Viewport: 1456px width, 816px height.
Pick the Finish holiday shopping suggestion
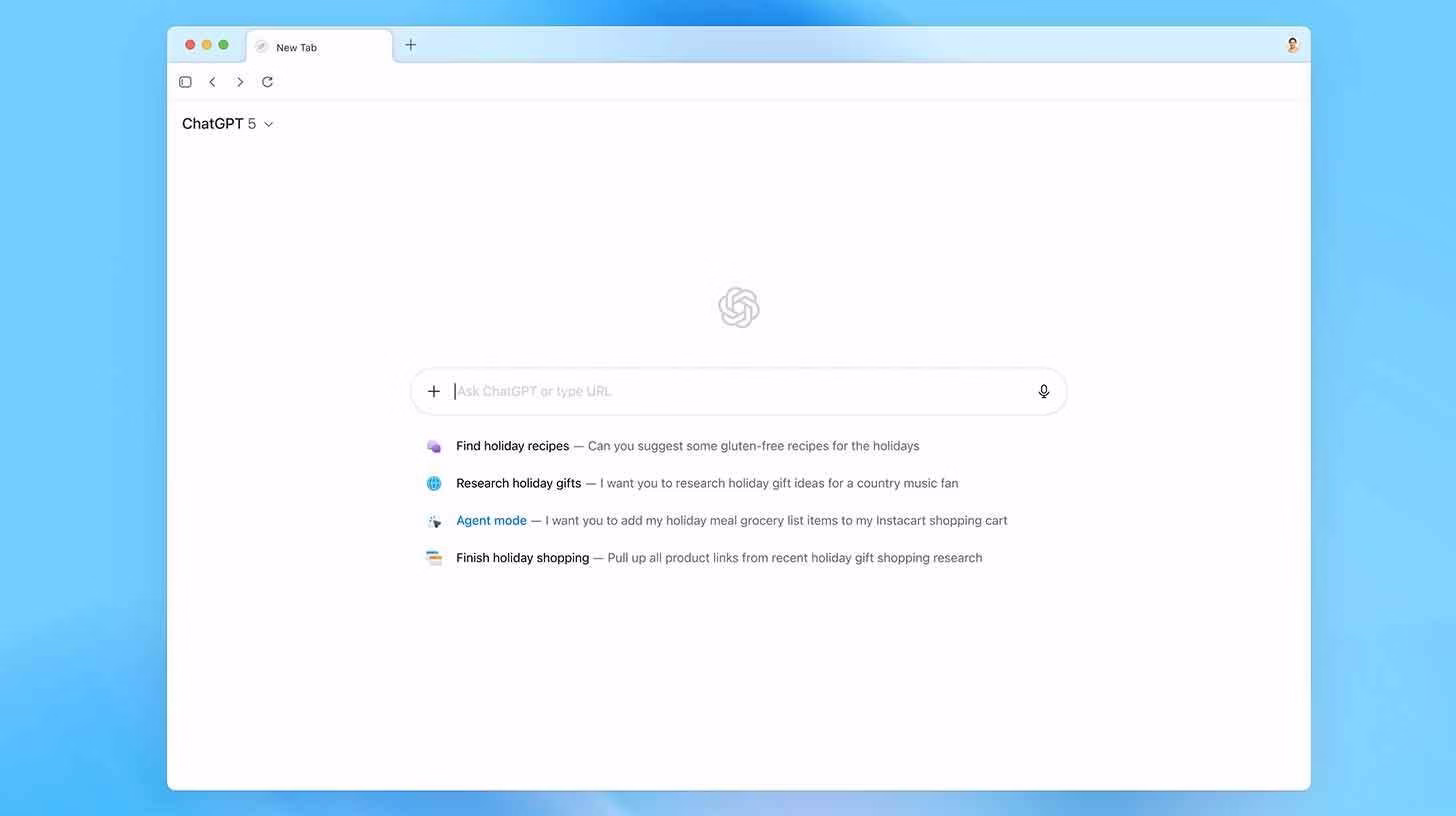click(x=718, y=558)
